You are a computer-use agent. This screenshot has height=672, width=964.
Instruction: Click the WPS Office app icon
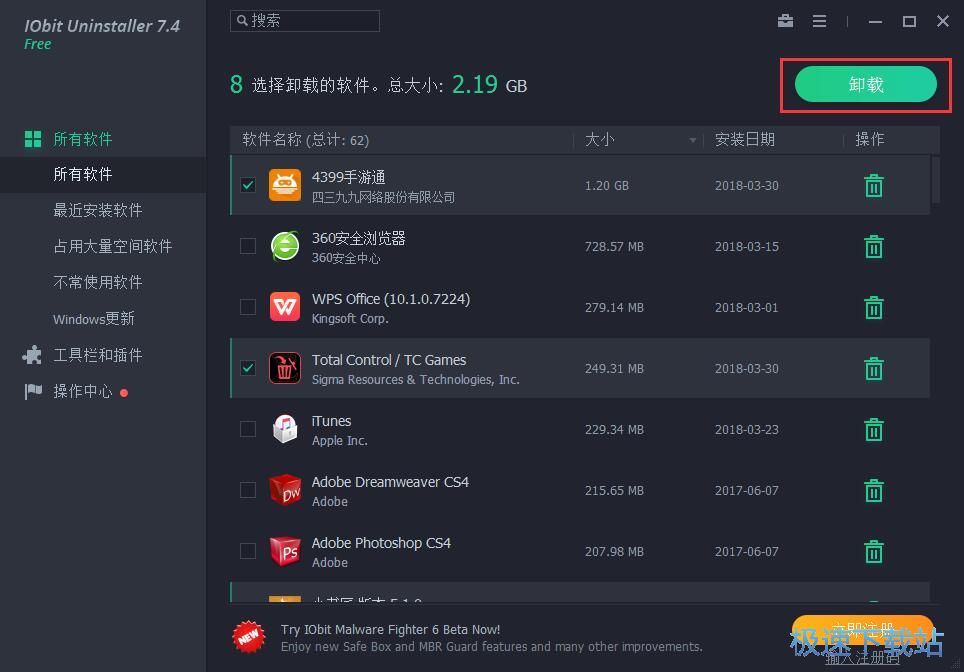[285, 307]
